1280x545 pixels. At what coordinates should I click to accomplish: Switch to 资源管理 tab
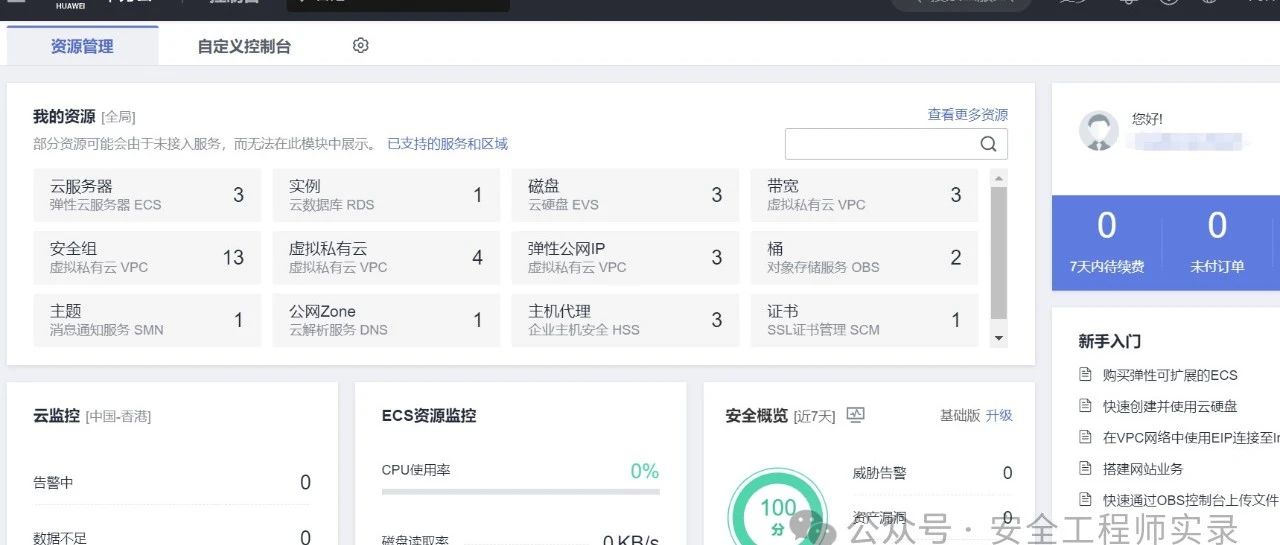82,46
